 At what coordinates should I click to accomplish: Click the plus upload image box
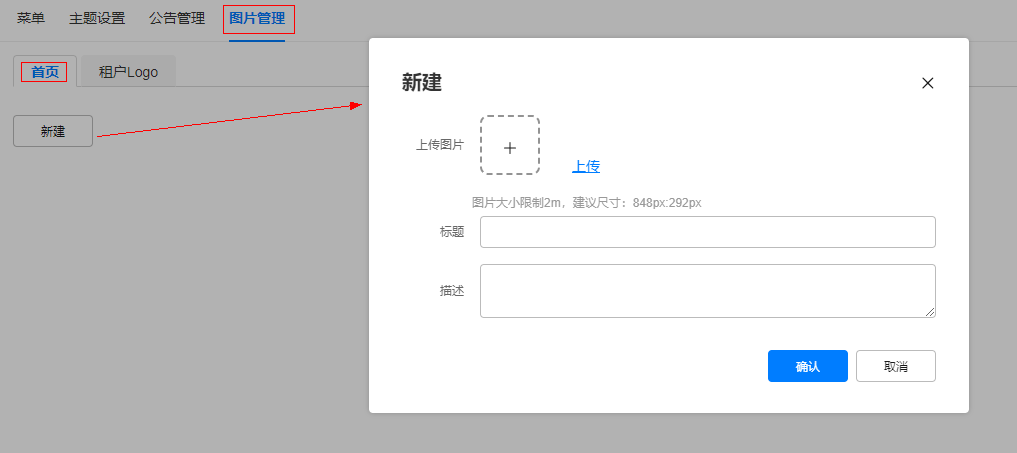tap(510, 145)
